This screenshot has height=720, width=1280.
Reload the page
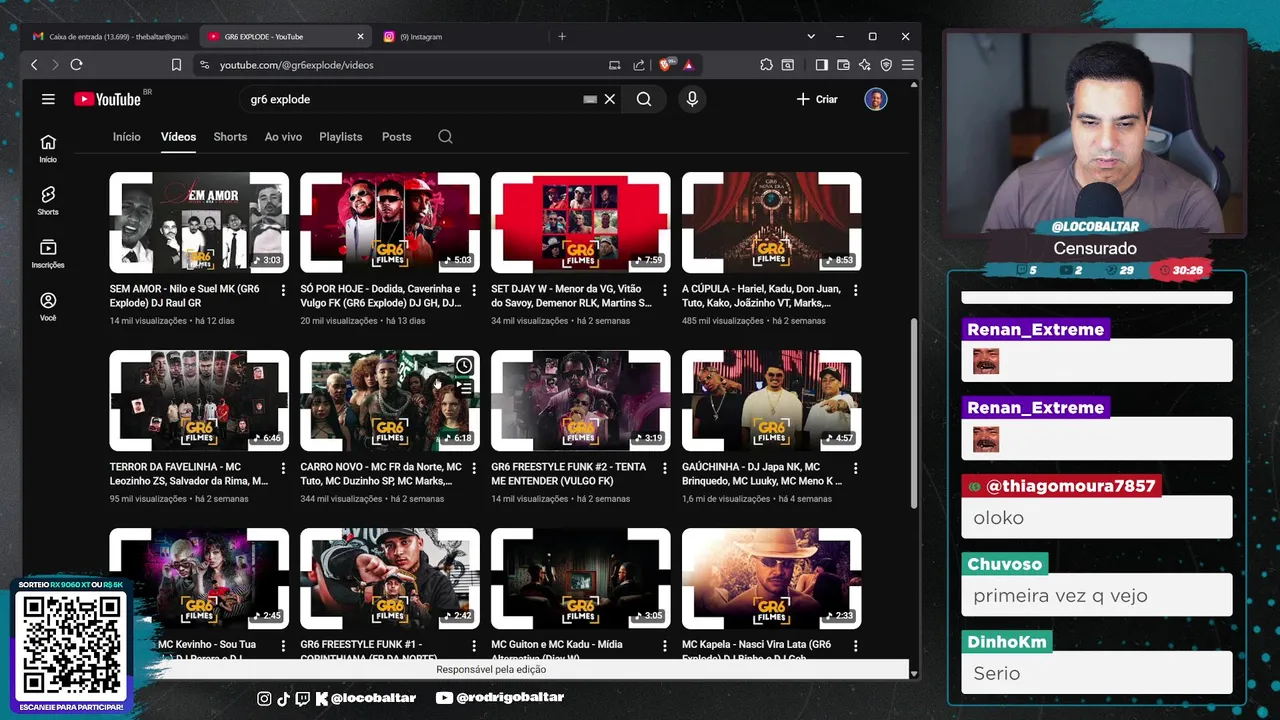tap(76, 65)
